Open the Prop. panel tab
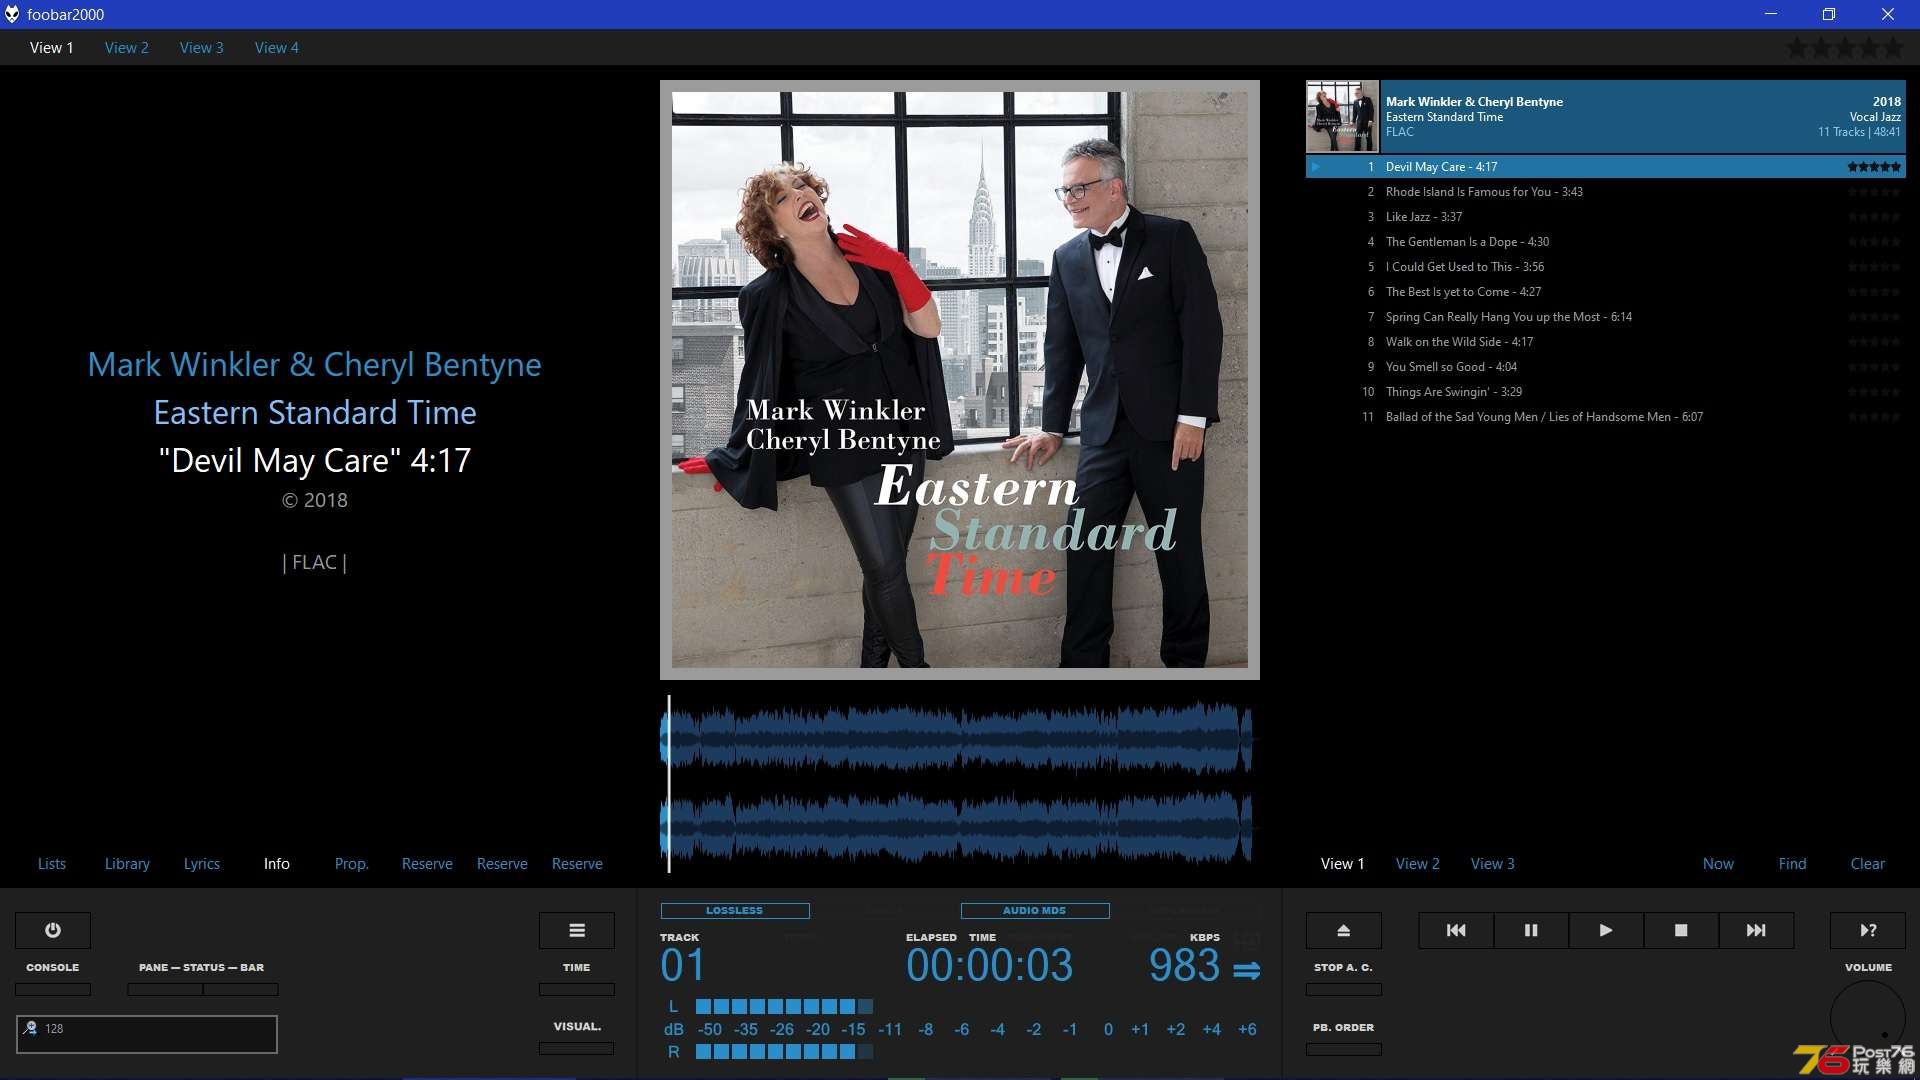The width and height of the screenshot is (1920, 1080). click(x=352, y=863)
